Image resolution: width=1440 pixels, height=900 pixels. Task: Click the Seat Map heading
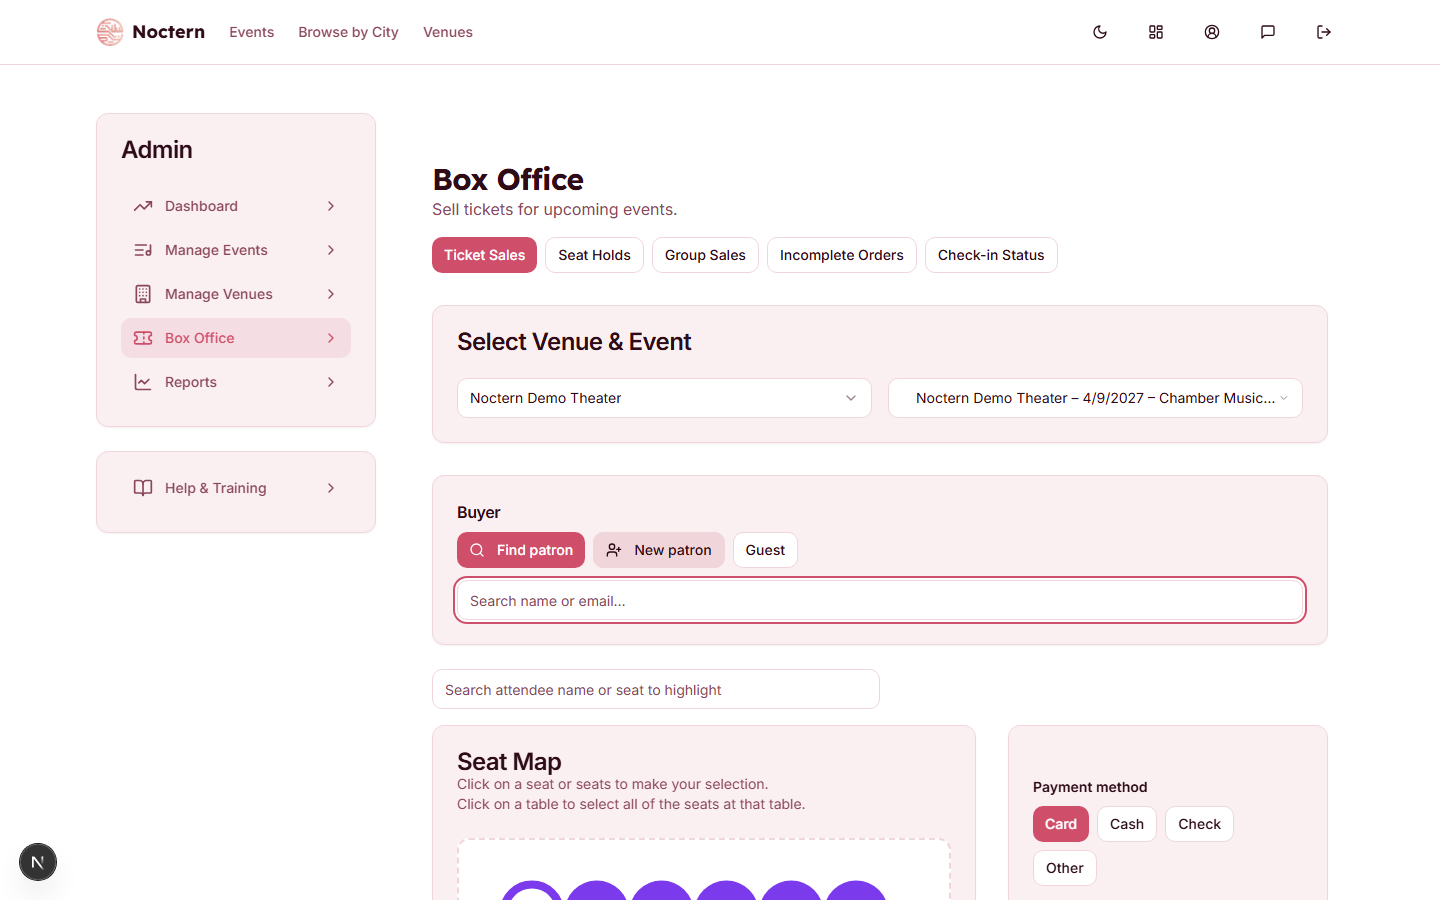click(x=509, y=761)
